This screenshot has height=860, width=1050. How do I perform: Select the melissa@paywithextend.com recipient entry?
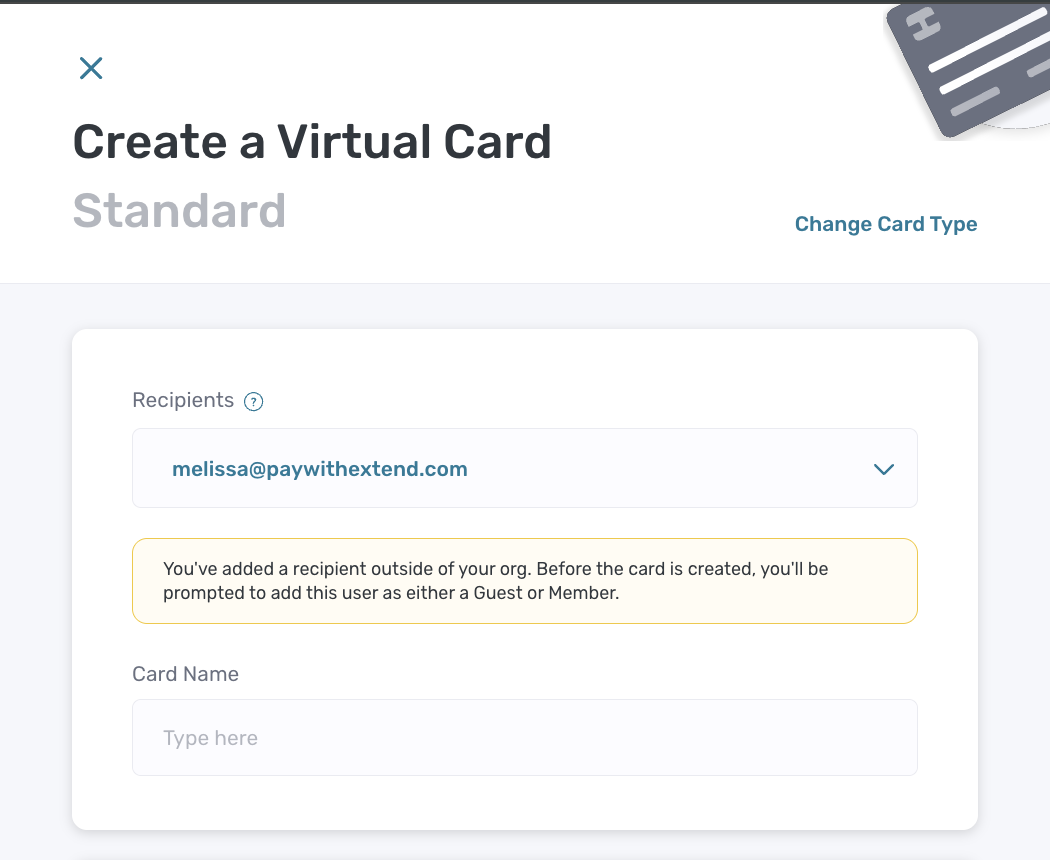pos(319,469)
